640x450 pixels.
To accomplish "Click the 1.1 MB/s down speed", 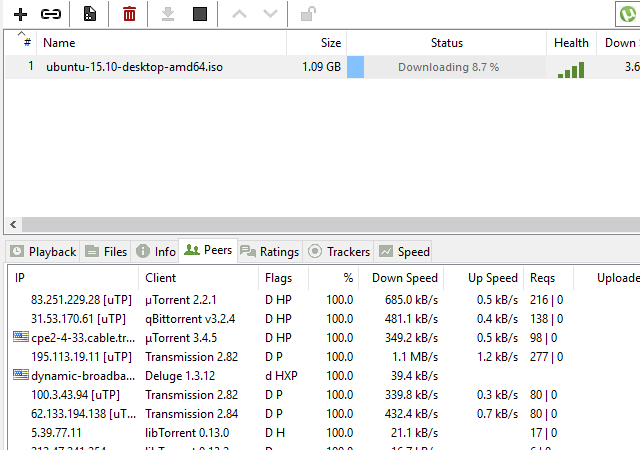I will coord(415,356).
